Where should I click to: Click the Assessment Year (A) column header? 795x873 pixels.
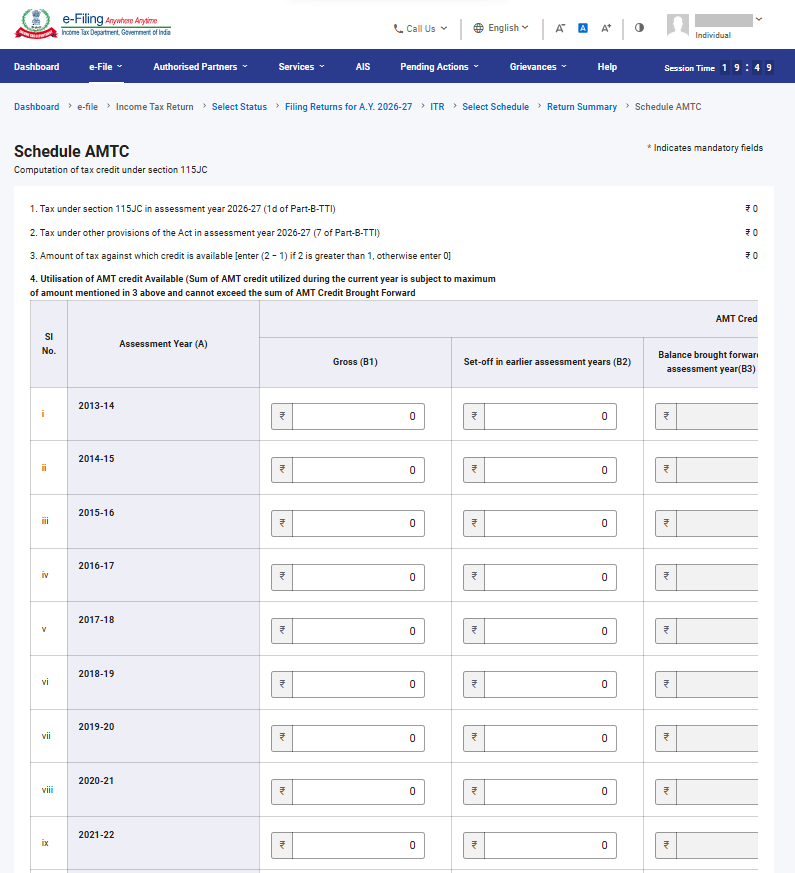tap(163, 344)
